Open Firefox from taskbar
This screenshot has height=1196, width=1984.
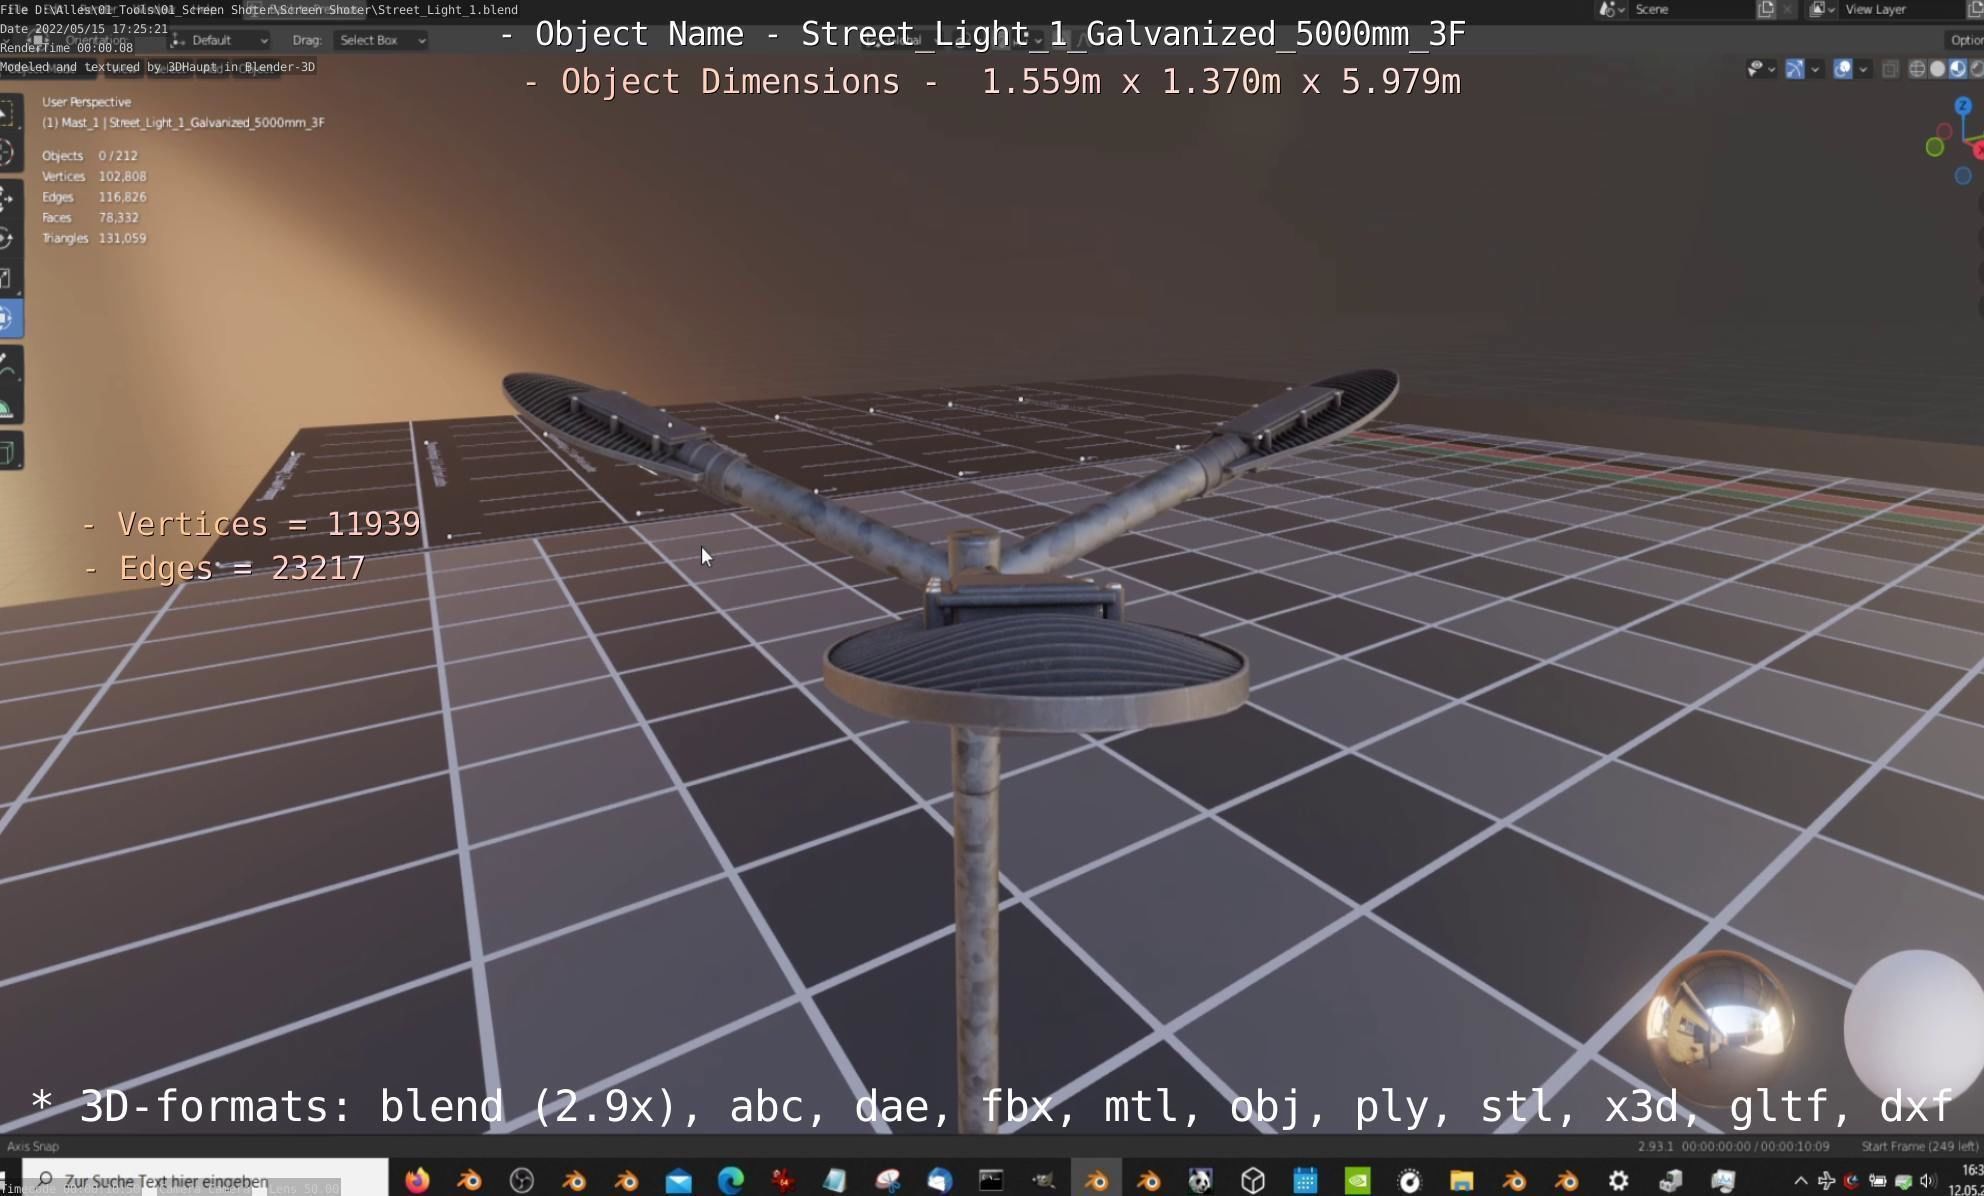417,1181
